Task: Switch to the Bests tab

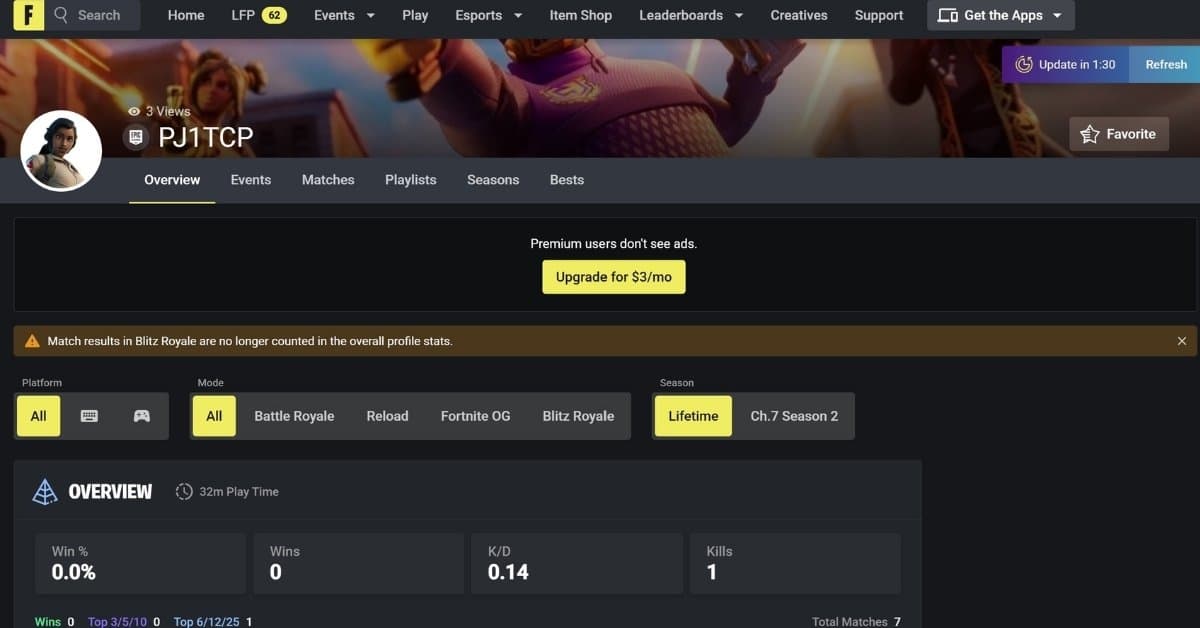Action: pyautogui.click(x=567, y=180)
